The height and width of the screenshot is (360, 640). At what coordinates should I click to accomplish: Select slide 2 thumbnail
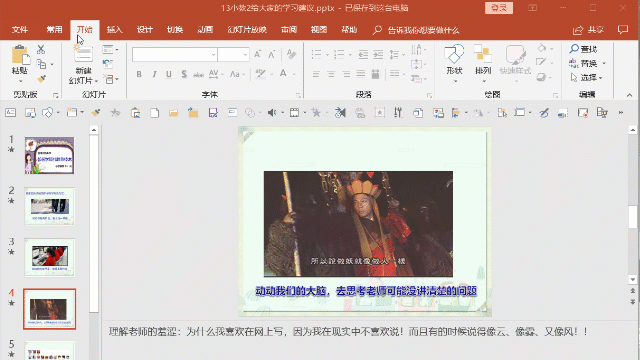(49, 206)
